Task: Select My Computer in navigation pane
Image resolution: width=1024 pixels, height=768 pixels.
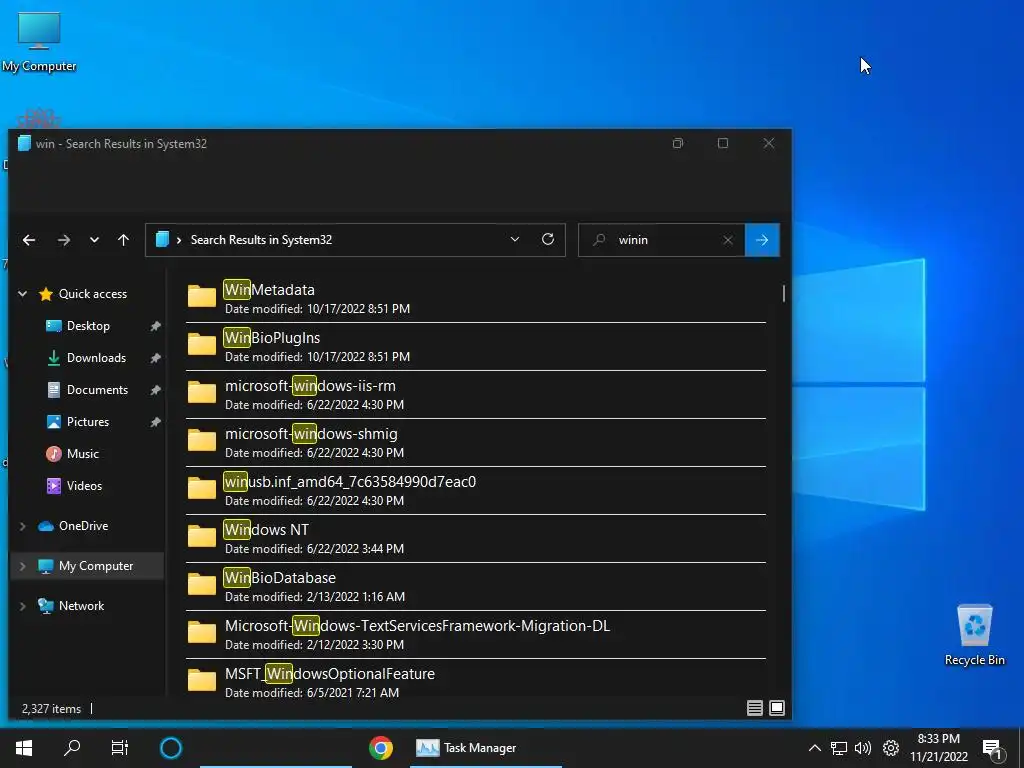Action: click(x=95, y=566)
